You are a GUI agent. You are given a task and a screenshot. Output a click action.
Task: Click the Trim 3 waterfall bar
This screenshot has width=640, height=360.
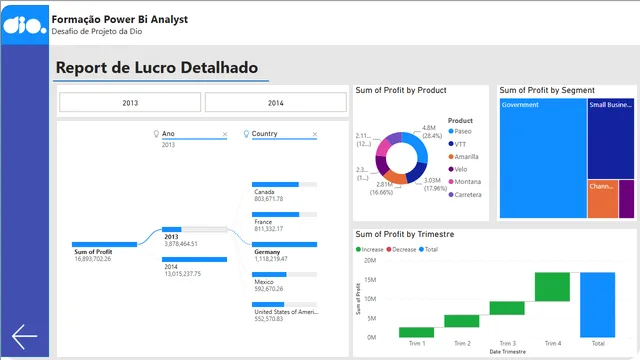[x=507, y=308]
